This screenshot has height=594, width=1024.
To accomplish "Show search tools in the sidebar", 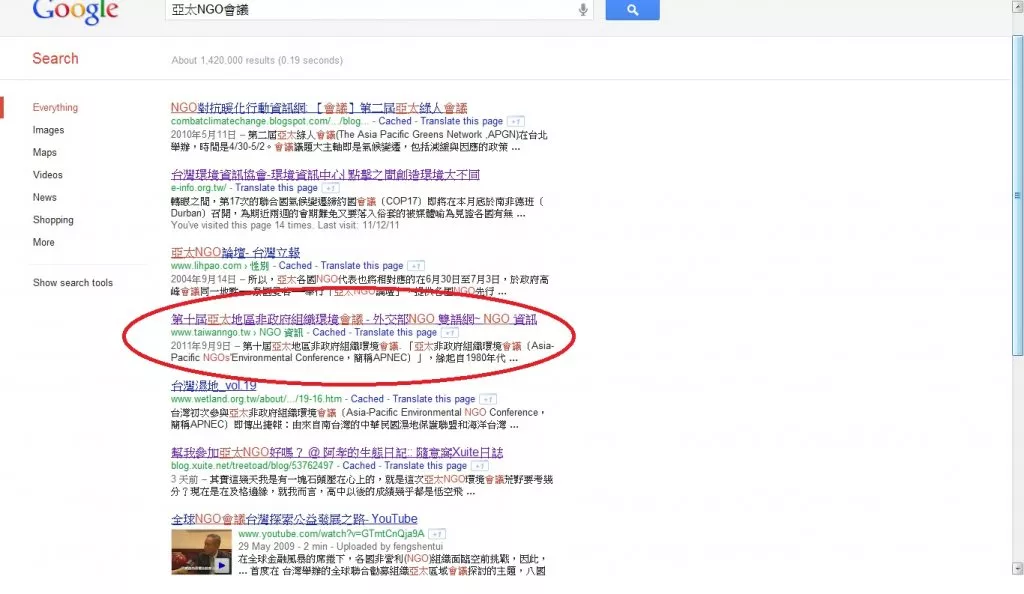I will click(x=72, y=283).
